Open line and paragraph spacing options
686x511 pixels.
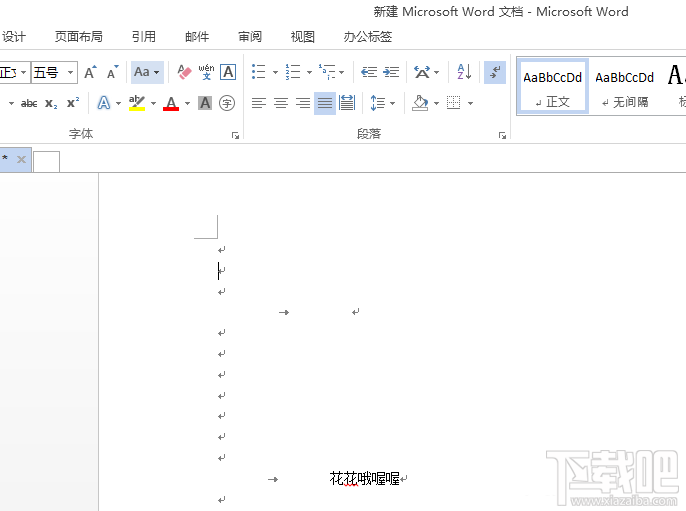tap(378, 103)
